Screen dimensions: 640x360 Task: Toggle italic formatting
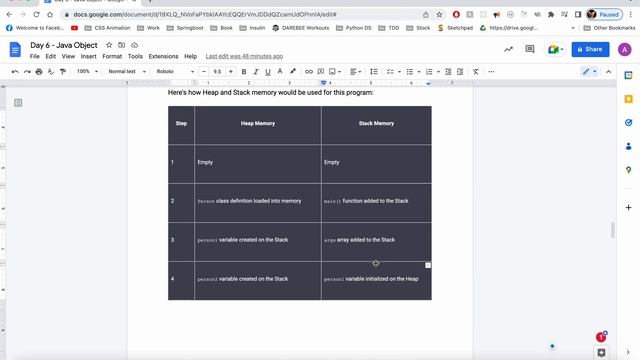(x=256, y=71)
